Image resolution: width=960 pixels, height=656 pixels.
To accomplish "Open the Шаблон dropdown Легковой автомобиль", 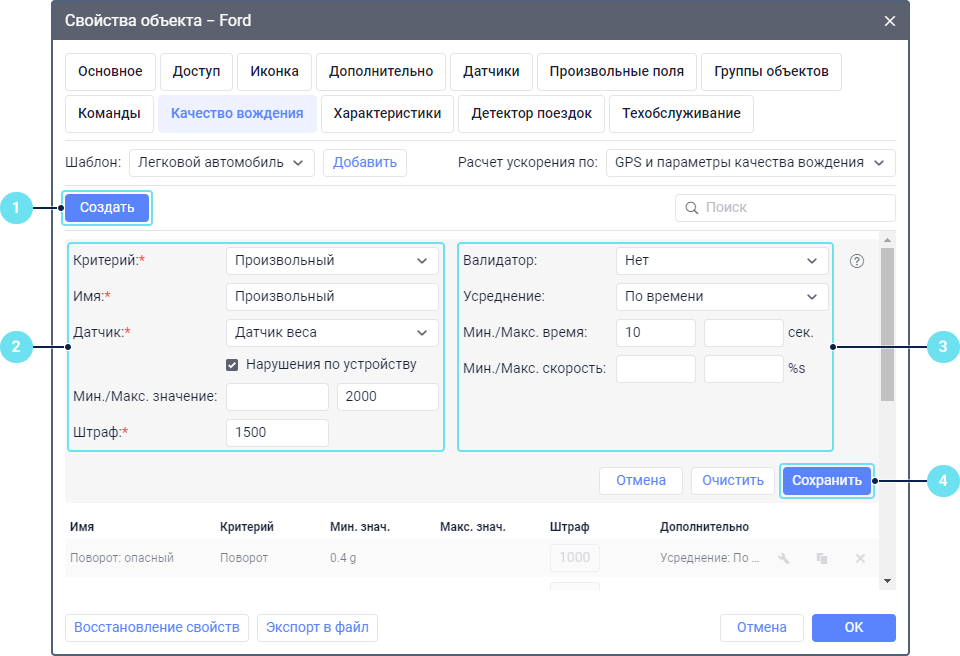I will (x=222, y=163).
